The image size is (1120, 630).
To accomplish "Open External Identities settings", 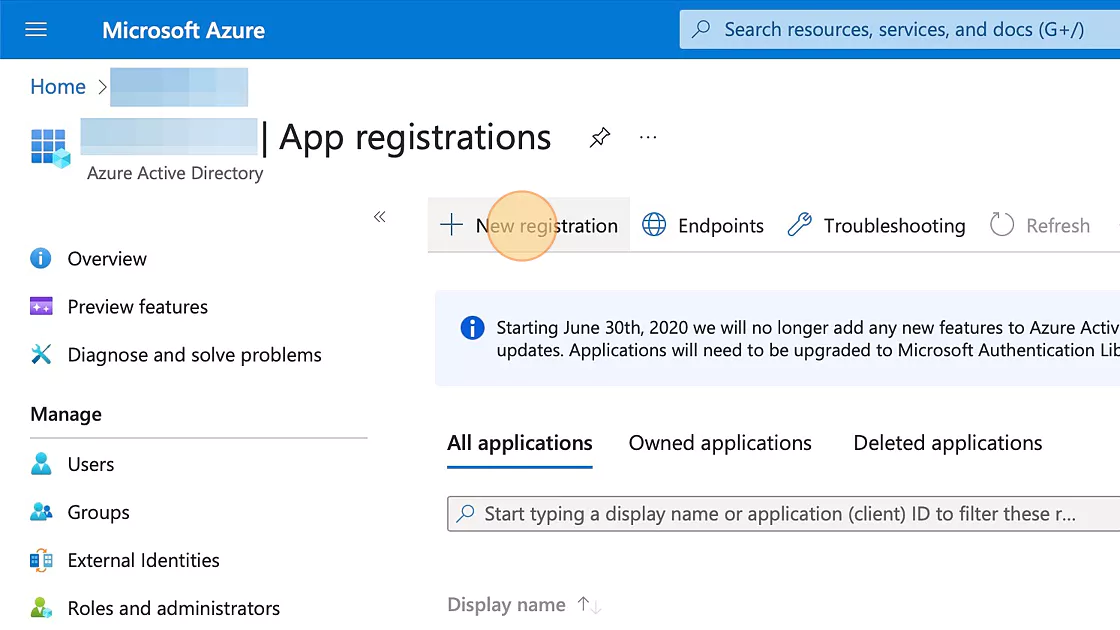I will pyautogui.click(x=143, y=560).
